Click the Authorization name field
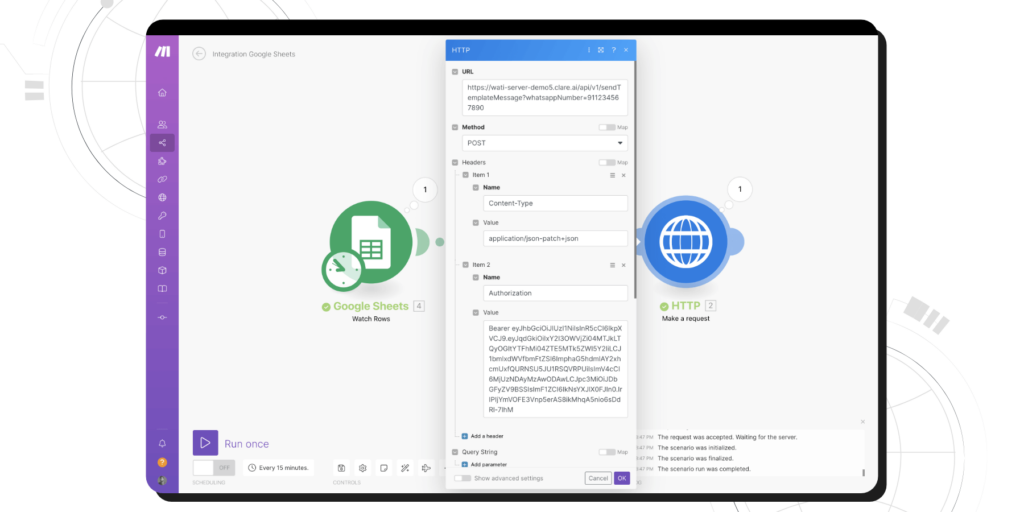Image resolution: width=1024 pixels, height=512 pixels. 555,293
